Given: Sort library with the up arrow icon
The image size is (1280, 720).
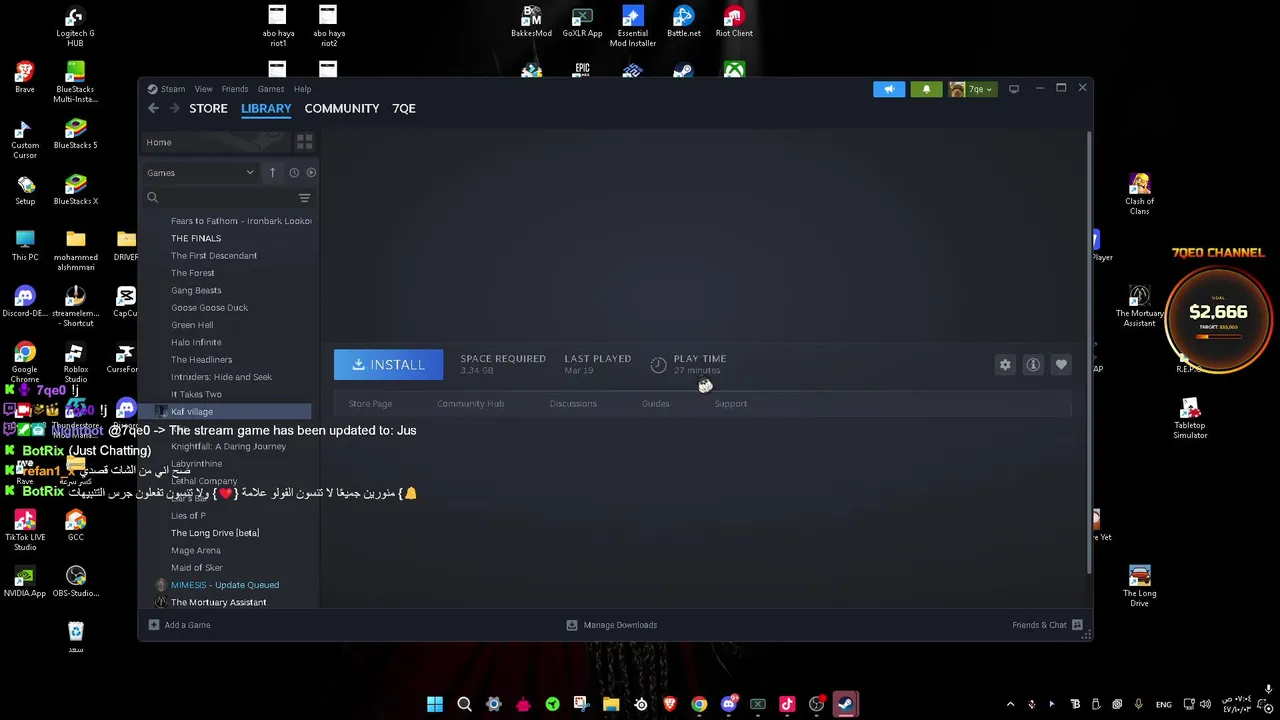Looking at the screenshot, I should [x=272, y=172].
